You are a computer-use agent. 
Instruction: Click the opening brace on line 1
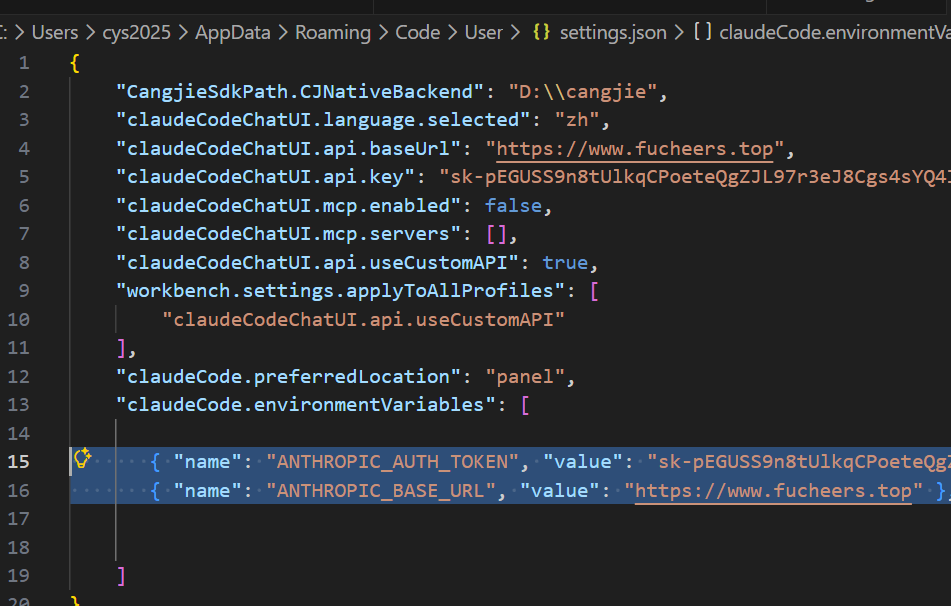coord(75,63)
